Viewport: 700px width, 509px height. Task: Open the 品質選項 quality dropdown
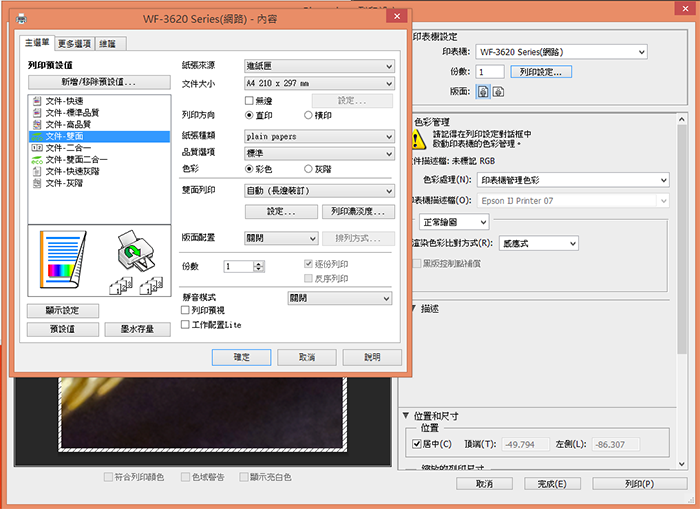coord(319,154)
